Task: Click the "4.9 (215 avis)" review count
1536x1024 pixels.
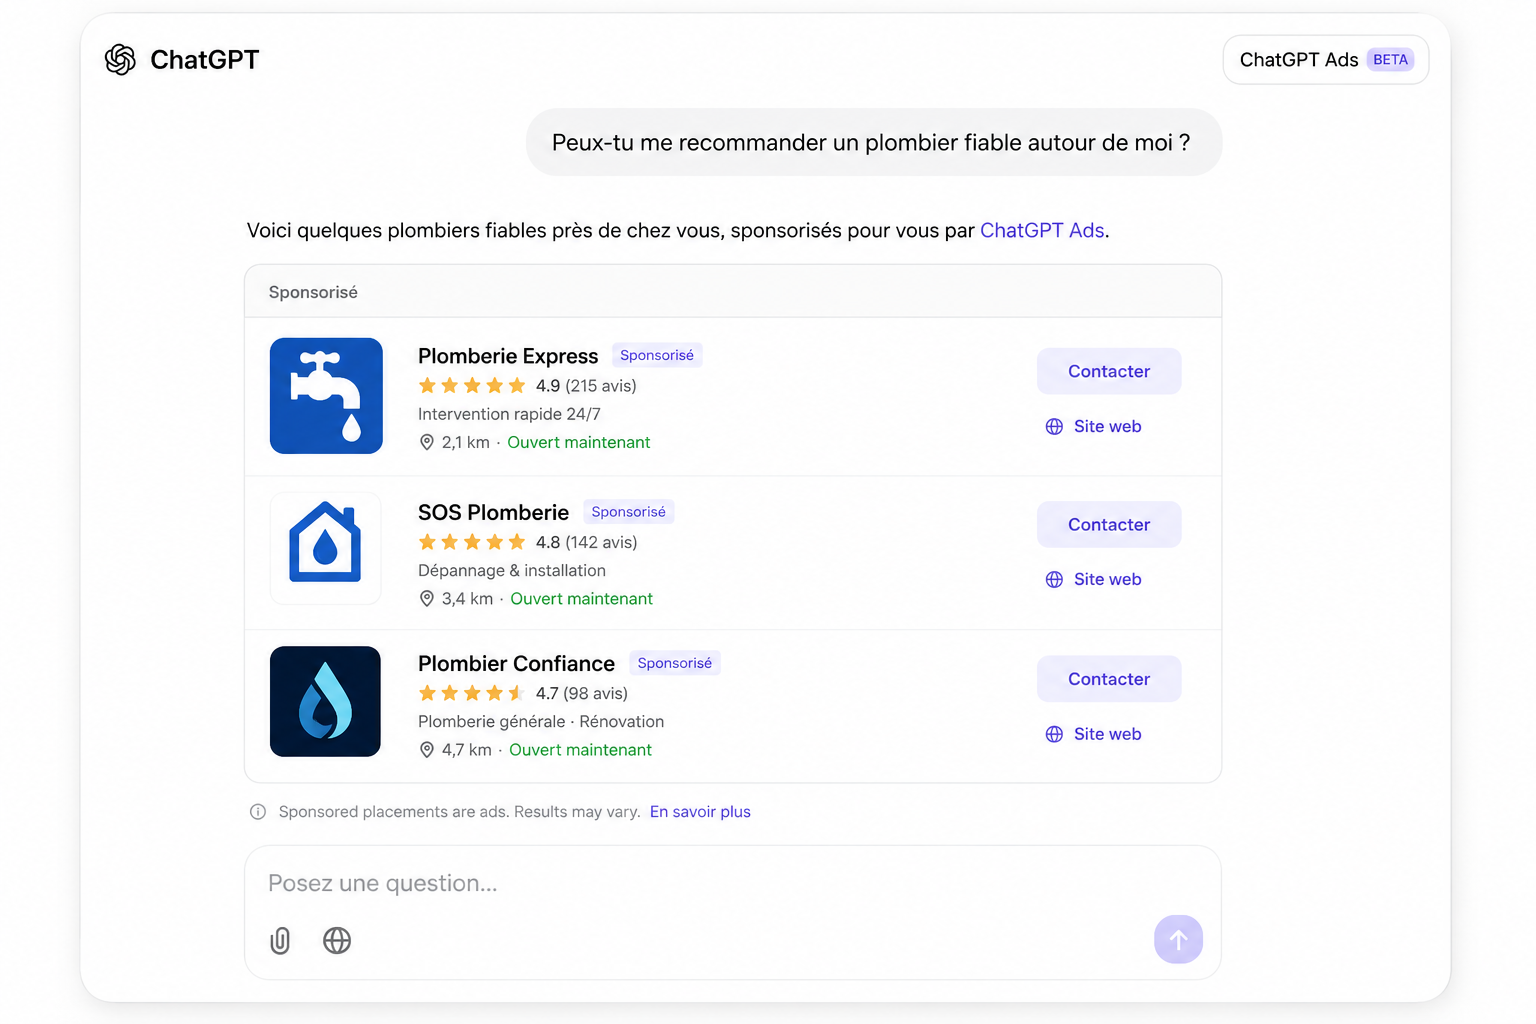Action: tap(586, 386)
